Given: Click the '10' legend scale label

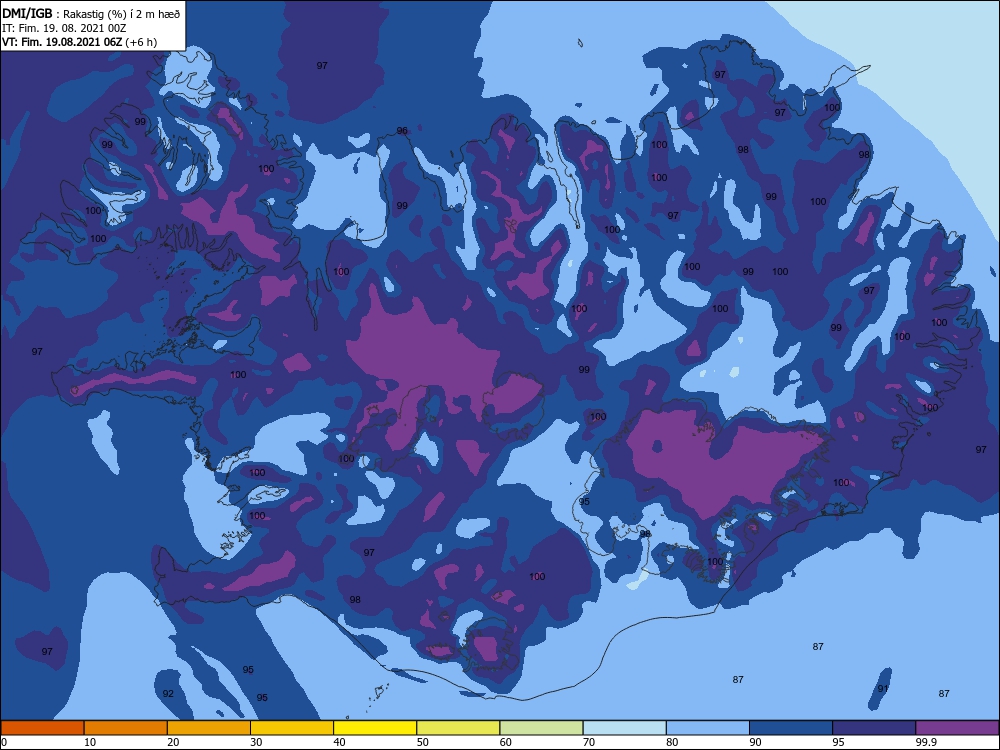Looking at the screenshot, I should click(x=90, y=742).
